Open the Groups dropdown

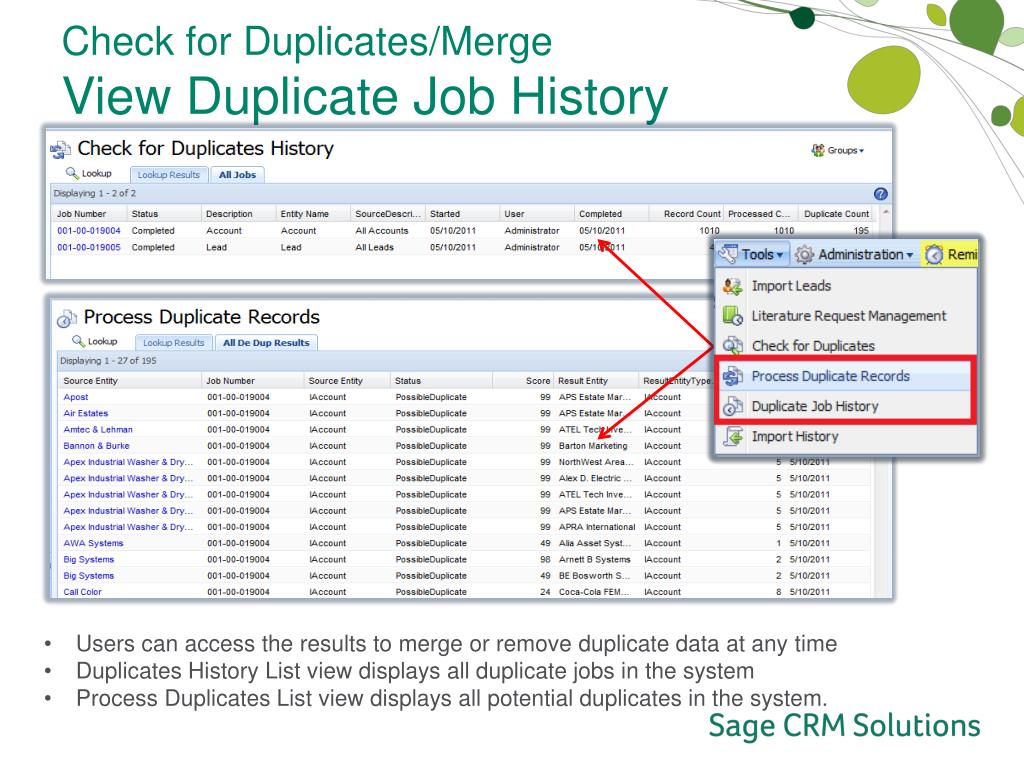pos(837,150)
